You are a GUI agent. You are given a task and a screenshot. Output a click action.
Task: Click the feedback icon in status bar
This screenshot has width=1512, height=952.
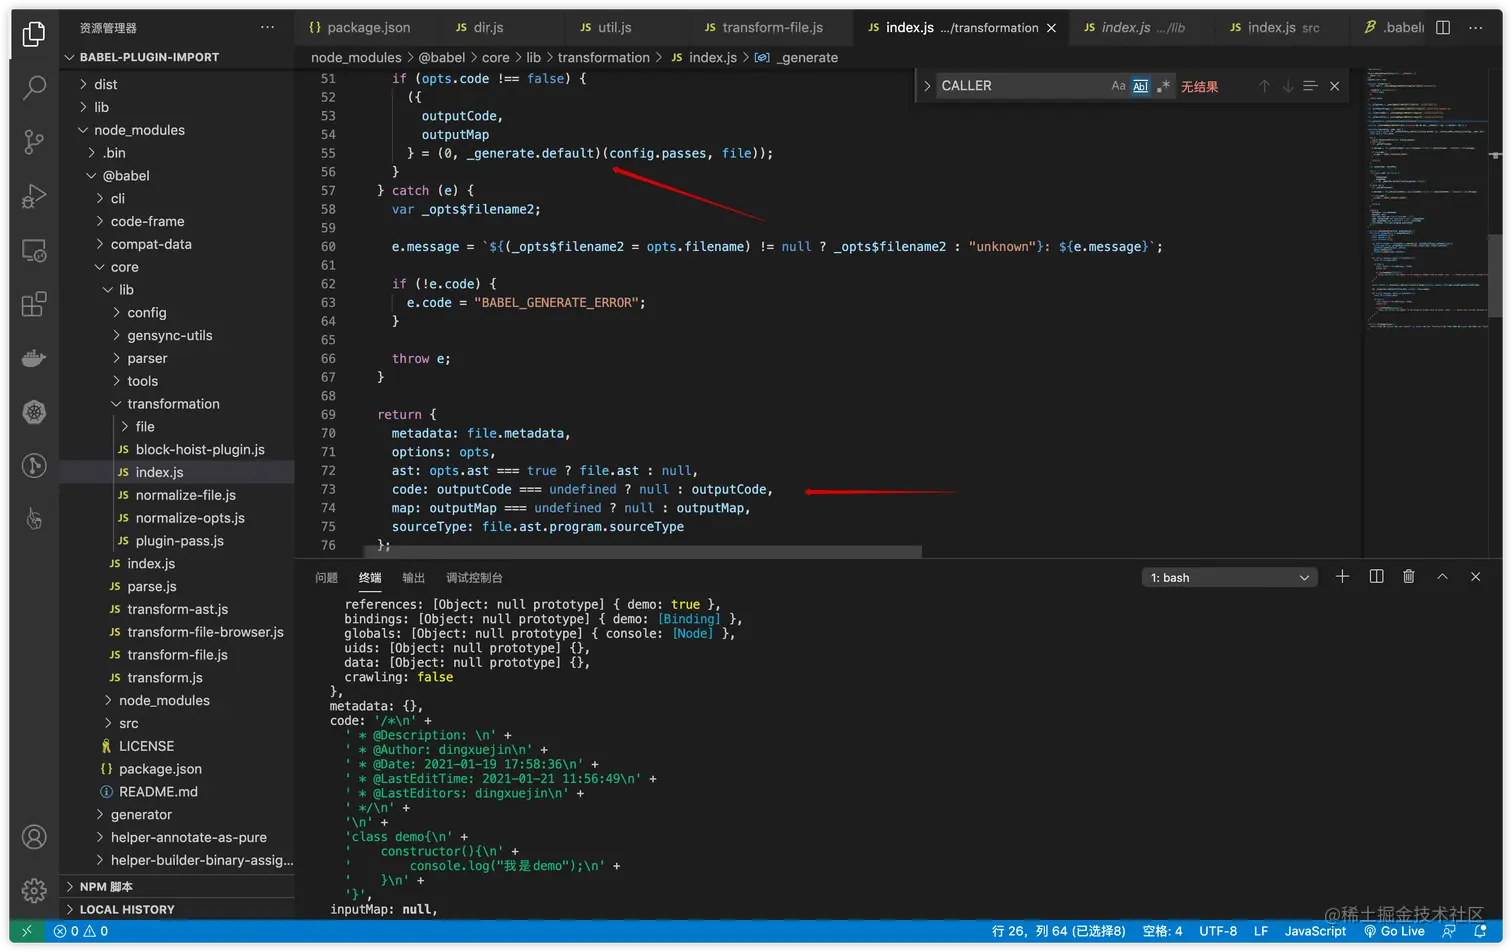[x=1448, y=931]
